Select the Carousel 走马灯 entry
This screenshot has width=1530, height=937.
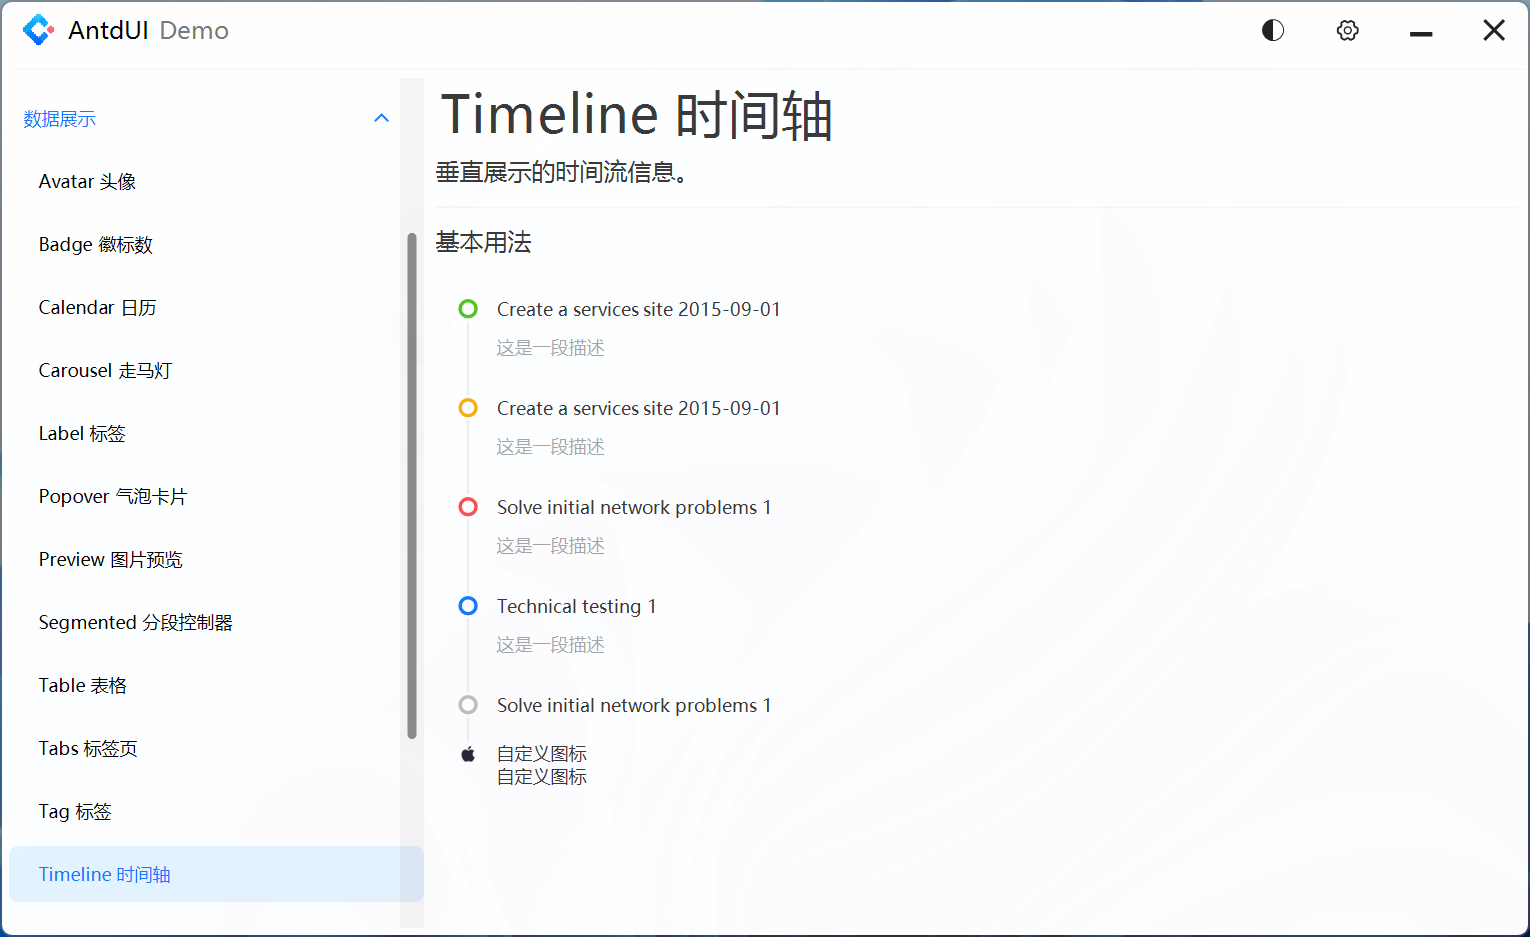click(105, 370)
